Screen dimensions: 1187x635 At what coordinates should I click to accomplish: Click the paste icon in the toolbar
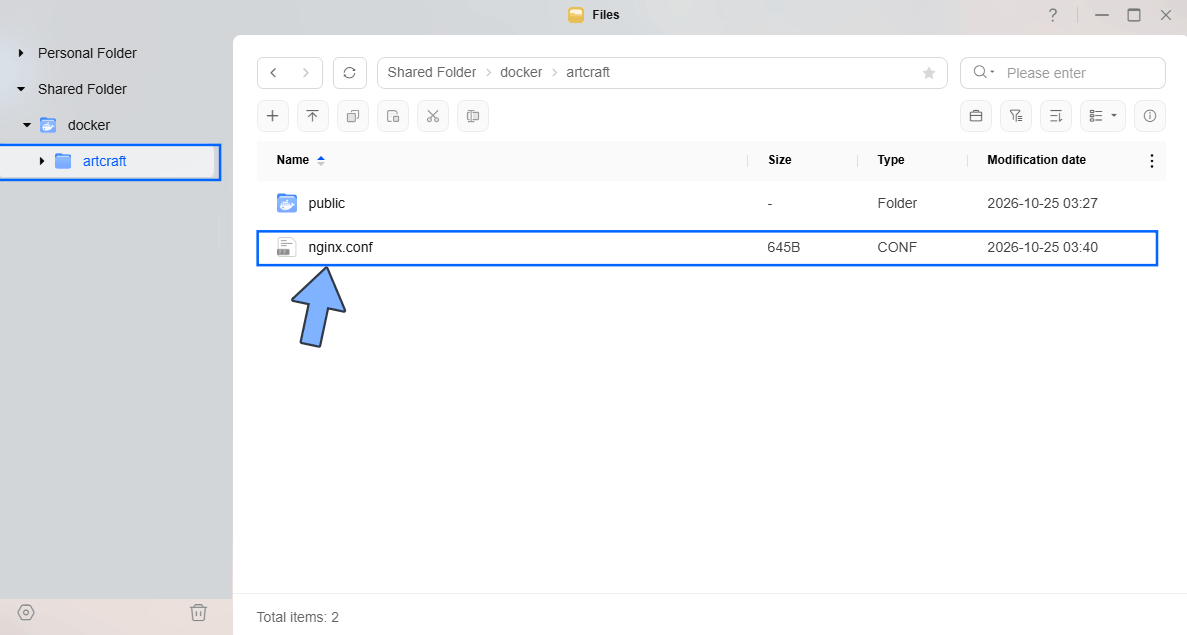(393, 116)
